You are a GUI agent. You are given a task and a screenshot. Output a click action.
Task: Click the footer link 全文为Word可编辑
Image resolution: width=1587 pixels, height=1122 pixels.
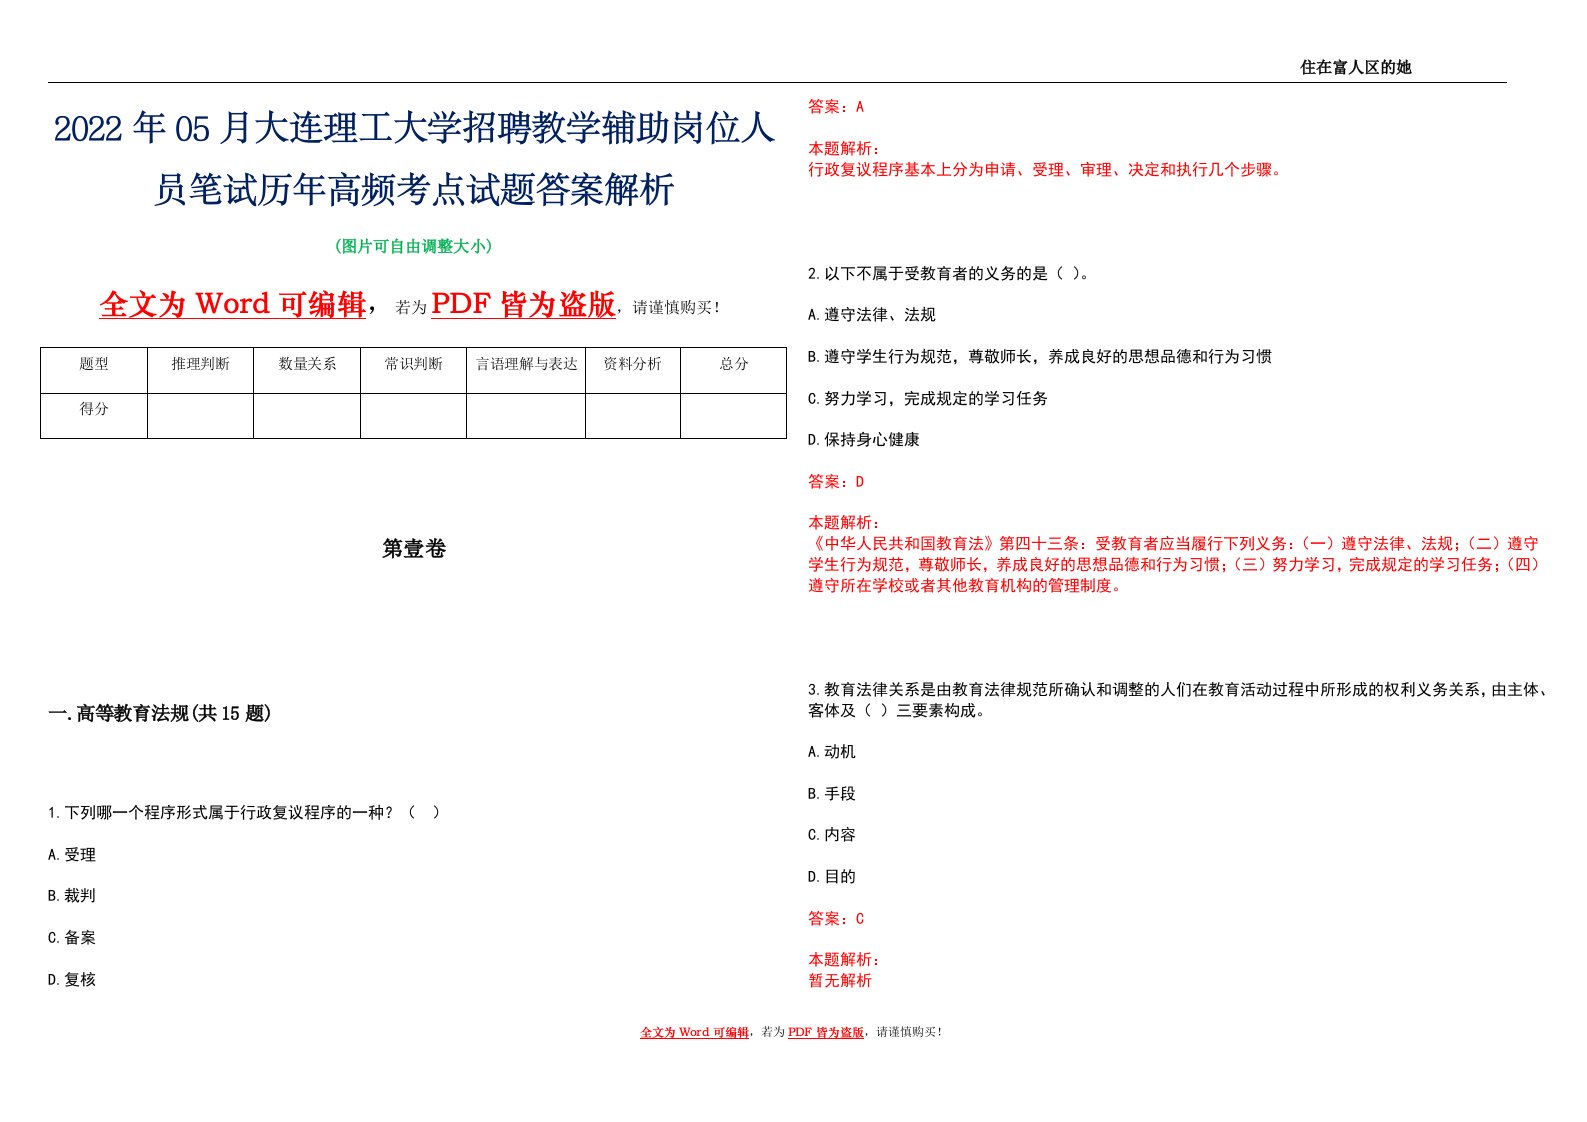[695, 1032]
